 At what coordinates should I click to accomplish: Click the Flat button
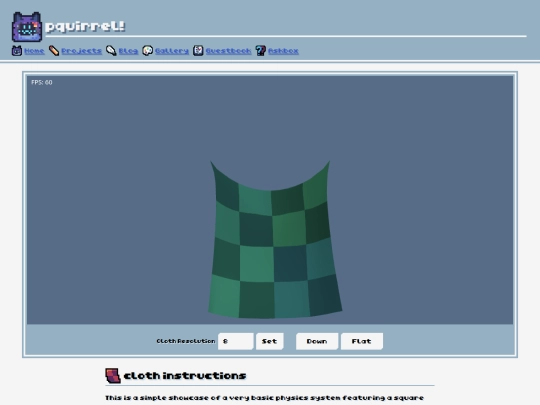coord(362,341)
